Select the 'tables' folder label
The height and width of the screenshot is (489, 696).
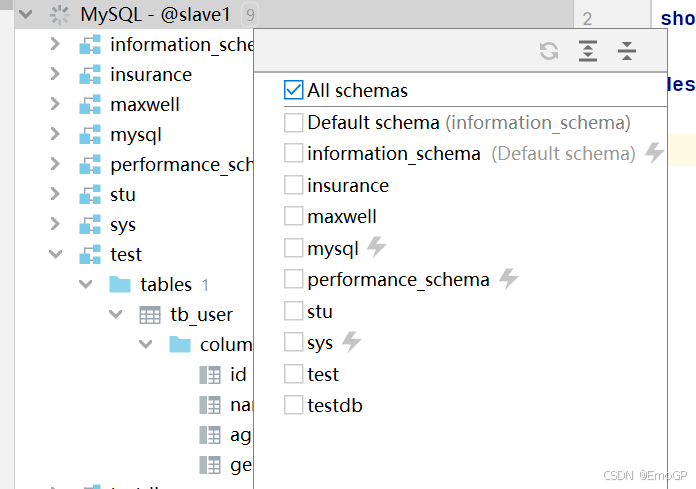tap(166, 284)
